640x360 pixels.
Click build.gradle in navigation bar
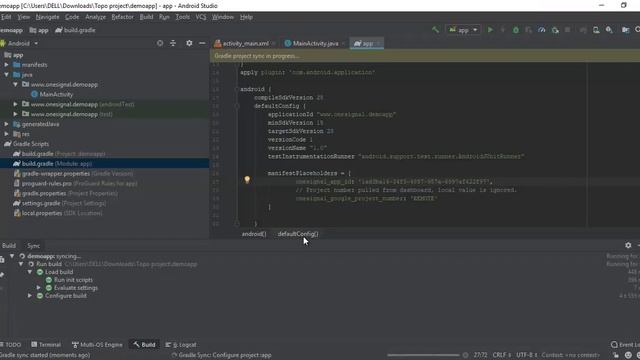coord(76,30)
